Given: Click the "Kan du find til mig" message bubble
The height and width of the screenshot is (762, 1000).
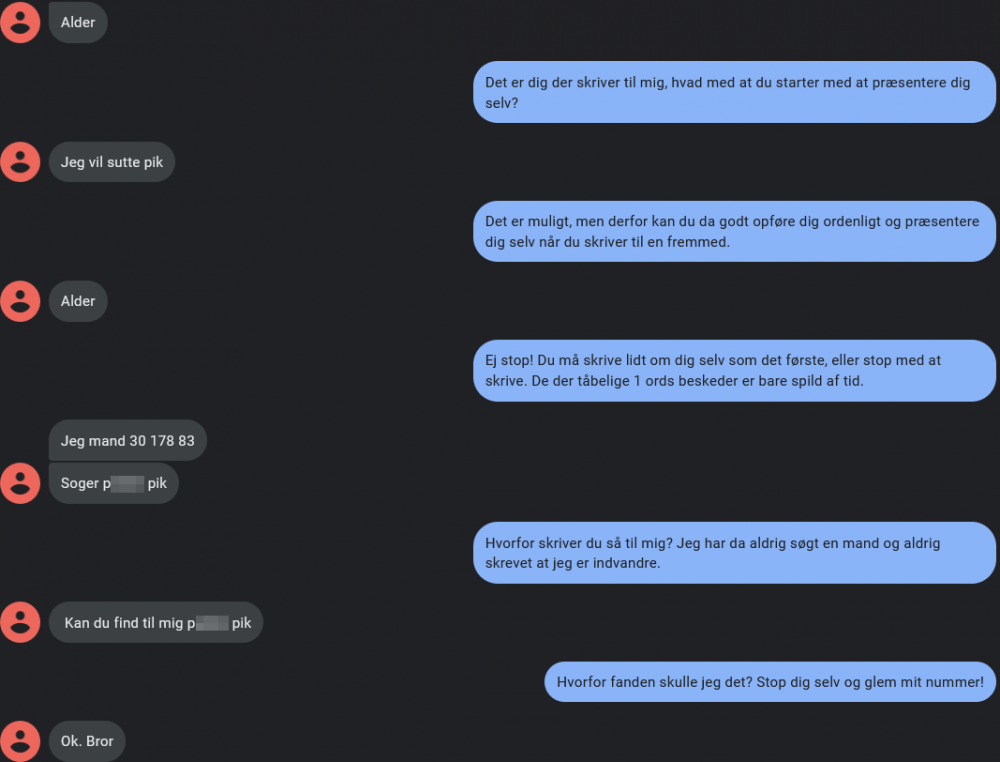Looking at the screenshot, I should point(155,622).
